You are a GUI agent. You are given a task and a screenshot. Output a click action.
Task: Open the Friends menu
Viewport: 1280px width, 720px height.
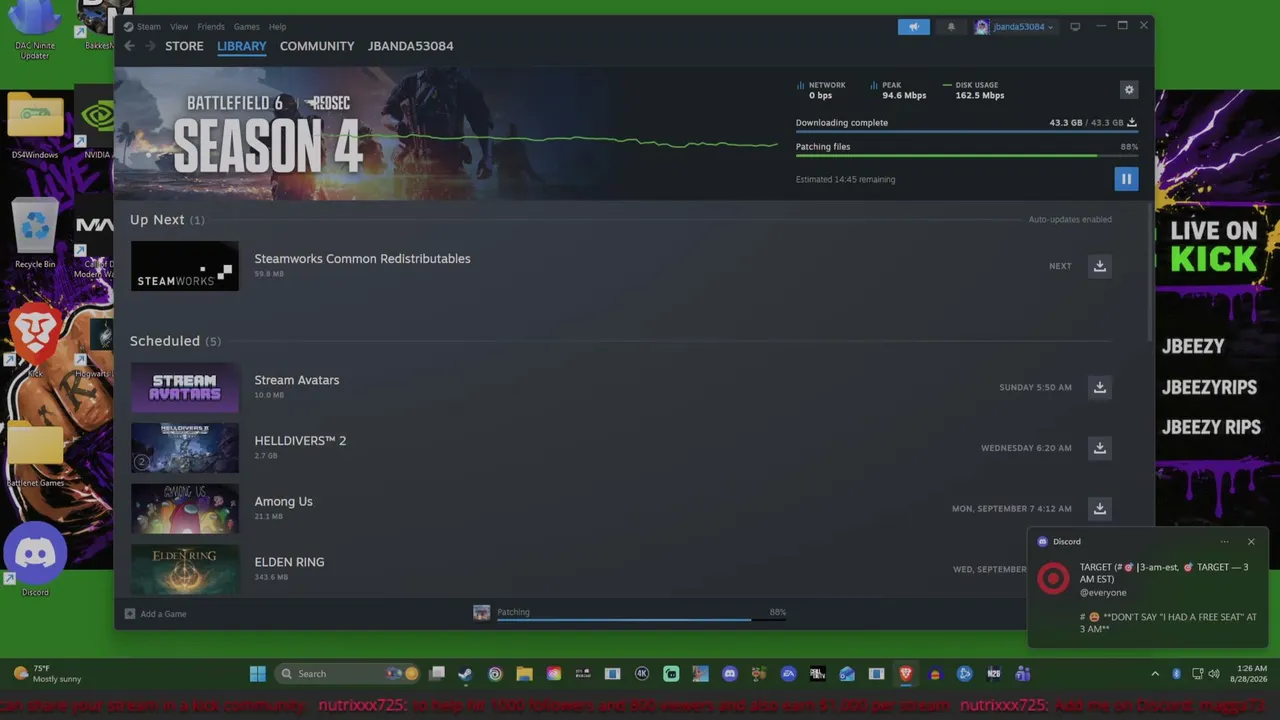coord(211,27)
